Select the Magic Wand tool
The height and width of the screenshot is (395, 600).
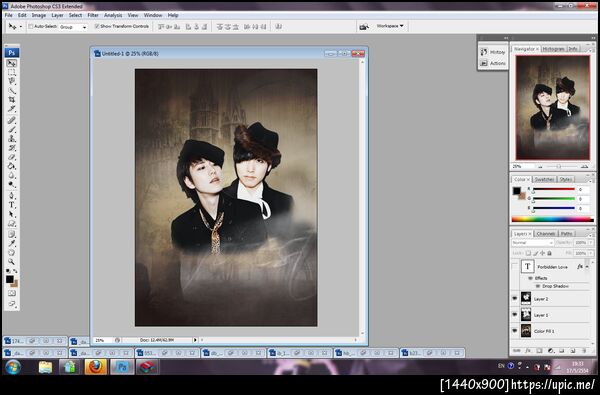coord(11,90)
